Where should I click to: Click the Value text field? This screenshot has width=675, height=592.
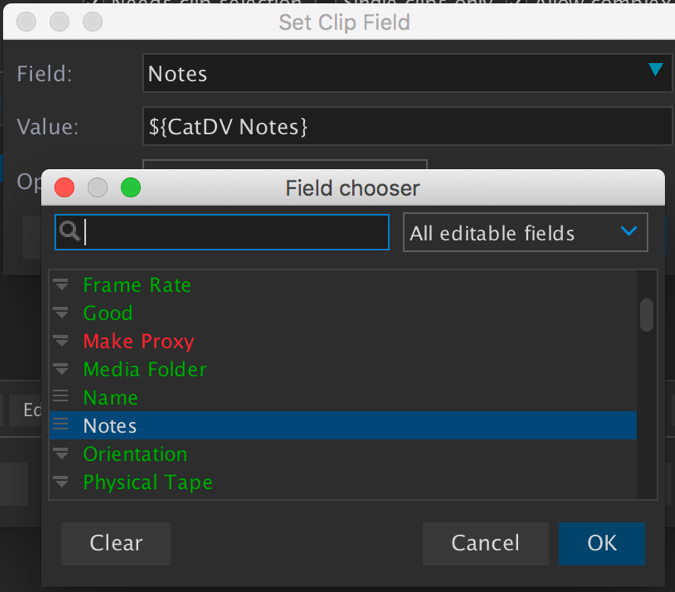coord(407,127)
